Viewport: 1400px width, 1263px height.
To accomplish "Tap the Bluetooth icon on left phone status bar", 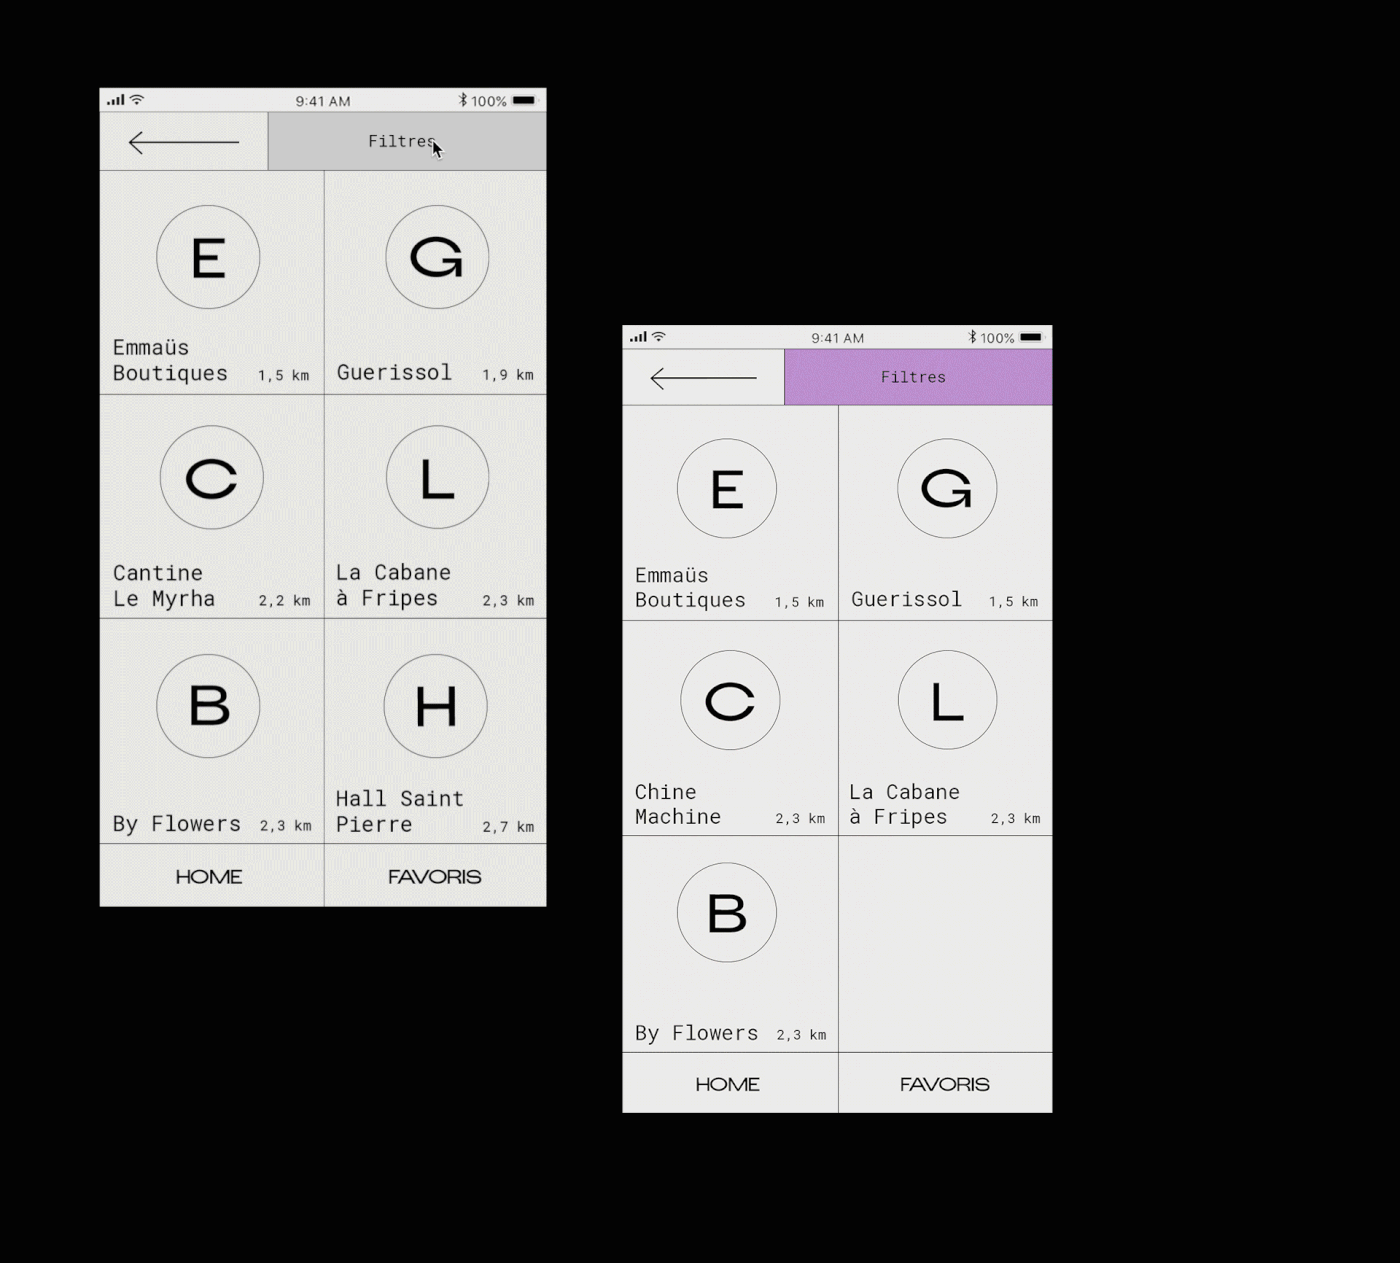I will [x=462, y=100].
